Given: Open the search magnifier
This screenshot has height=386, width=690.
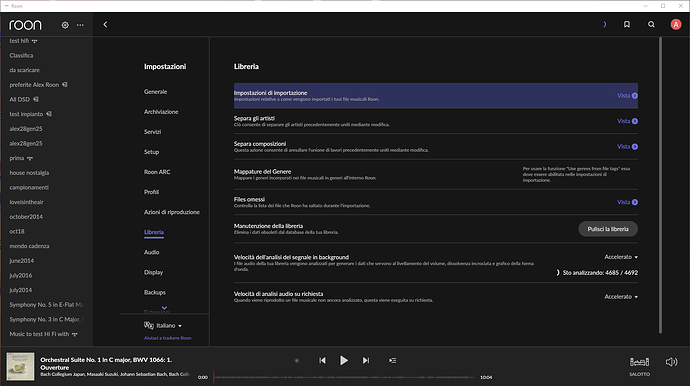Looking at the screenshot, I should (x=651, y=25).
